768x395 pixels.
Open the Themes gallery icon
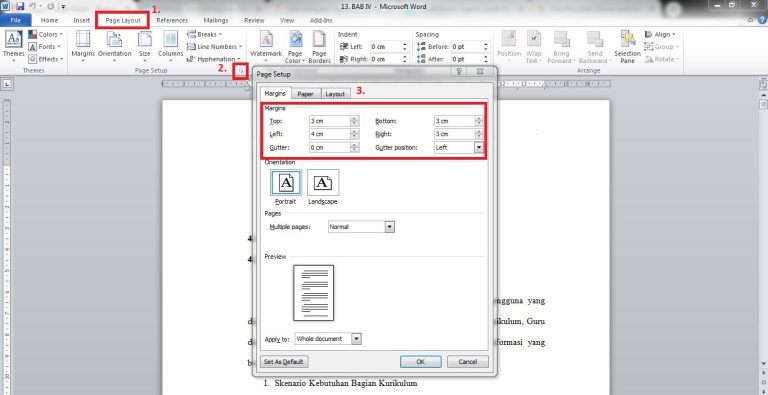13,45
